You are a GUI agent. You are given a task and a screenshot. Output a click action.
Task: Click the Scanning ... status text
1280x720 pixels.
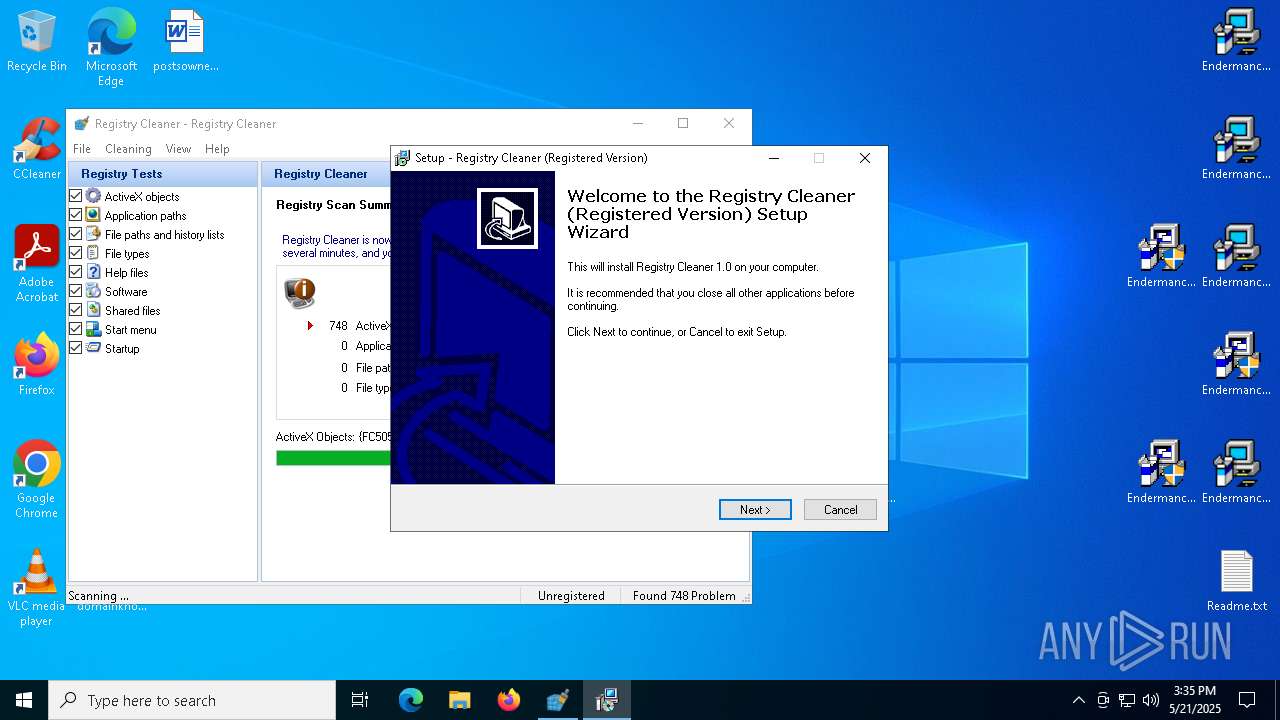98,596
